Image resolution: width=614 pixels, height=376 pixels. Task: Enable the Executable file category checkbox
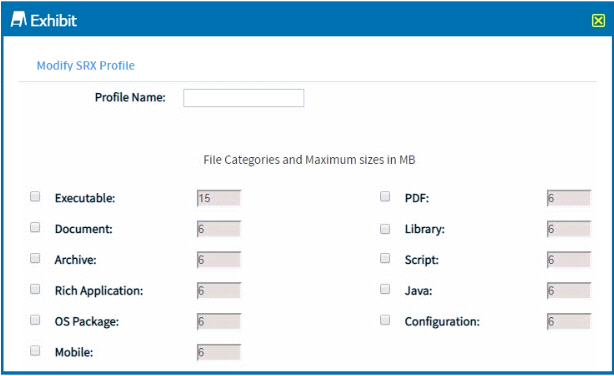35,196
